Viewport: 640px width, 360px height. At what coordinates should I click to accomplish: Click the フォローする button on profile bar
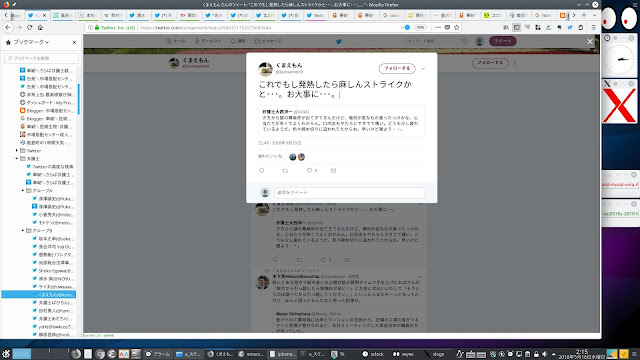[x=490, y=63]
